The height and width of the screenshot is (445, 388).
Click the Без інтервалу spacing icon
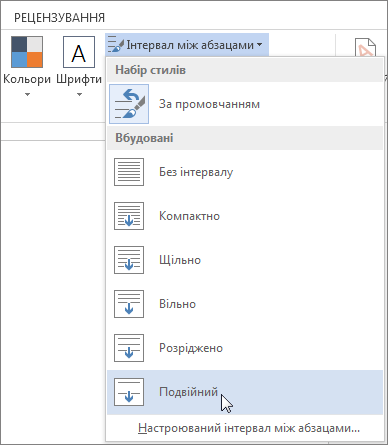[x=129, y=172]
